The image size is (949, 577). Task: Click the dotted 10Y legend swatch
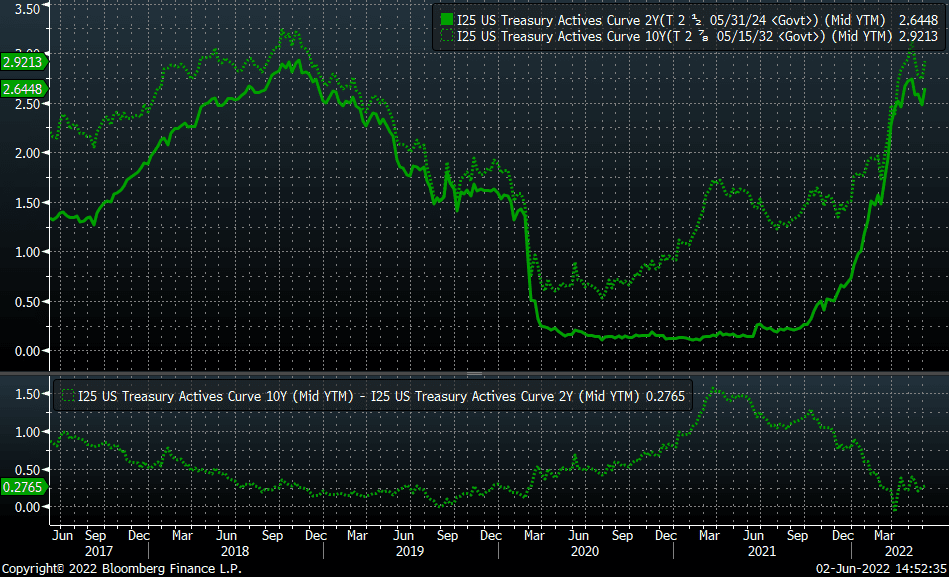click(446, 36)
